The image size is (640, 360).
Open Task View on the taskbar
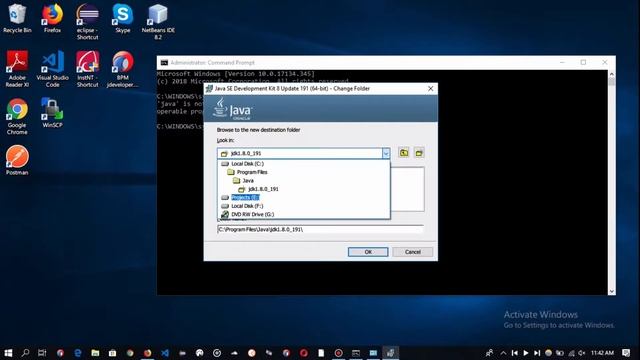click(42, 353)
